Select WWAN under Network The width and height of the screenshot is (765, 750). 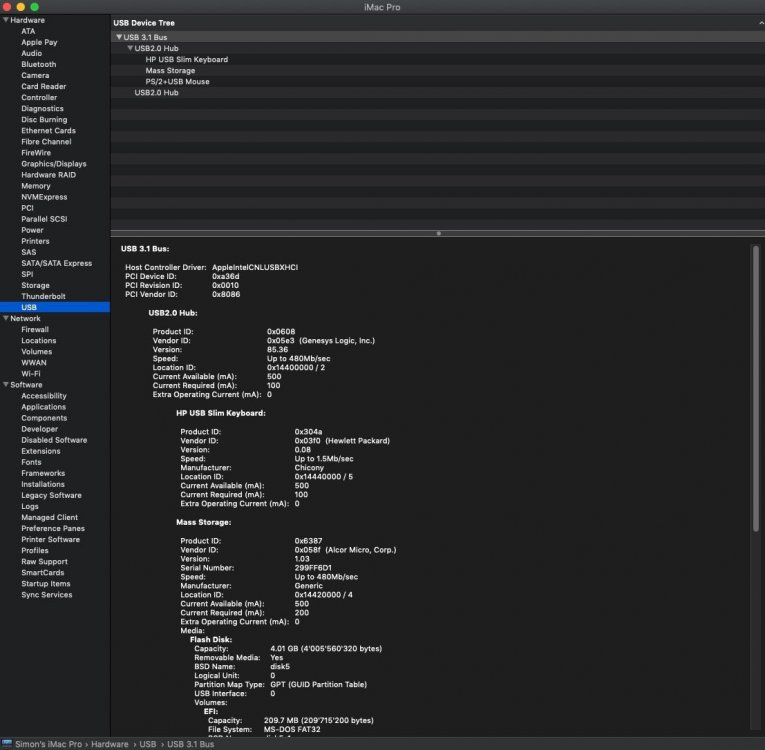(x=34, y=363)
